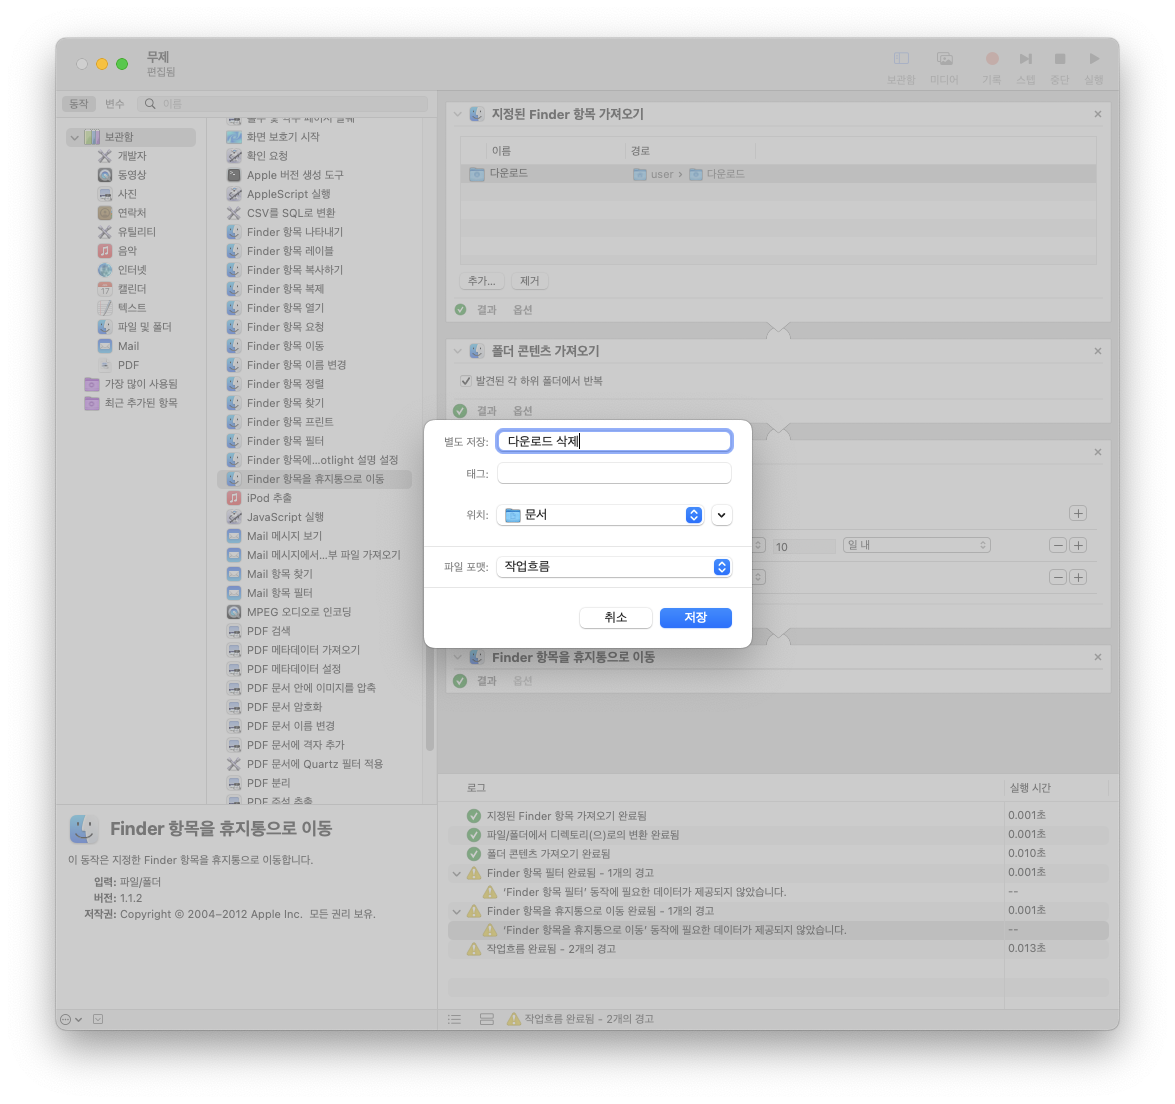Select the 개발자 category

(132, 156)
